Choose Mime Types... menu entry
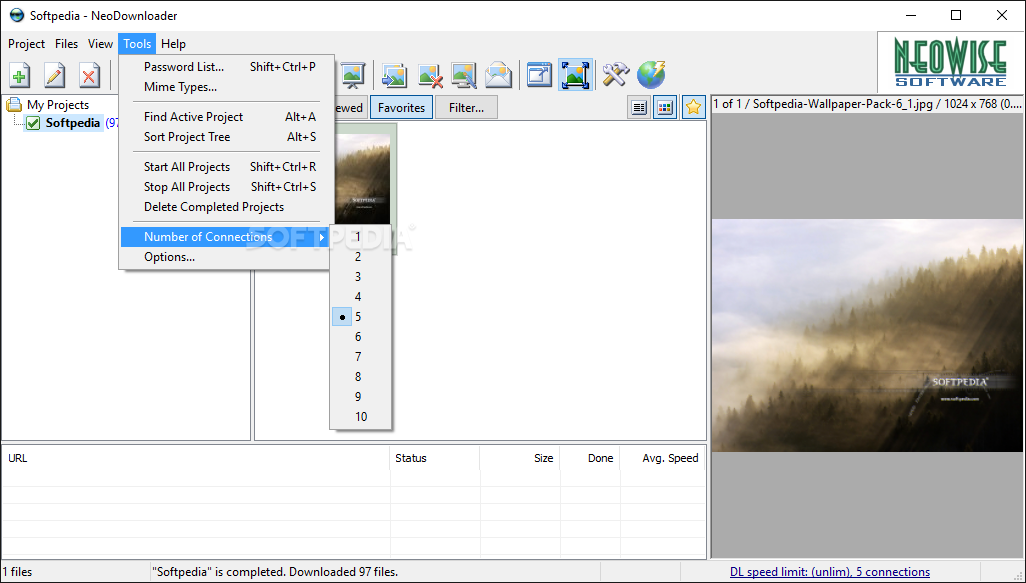Screen dimensions: 1026x583 click(x=226, y=86)
